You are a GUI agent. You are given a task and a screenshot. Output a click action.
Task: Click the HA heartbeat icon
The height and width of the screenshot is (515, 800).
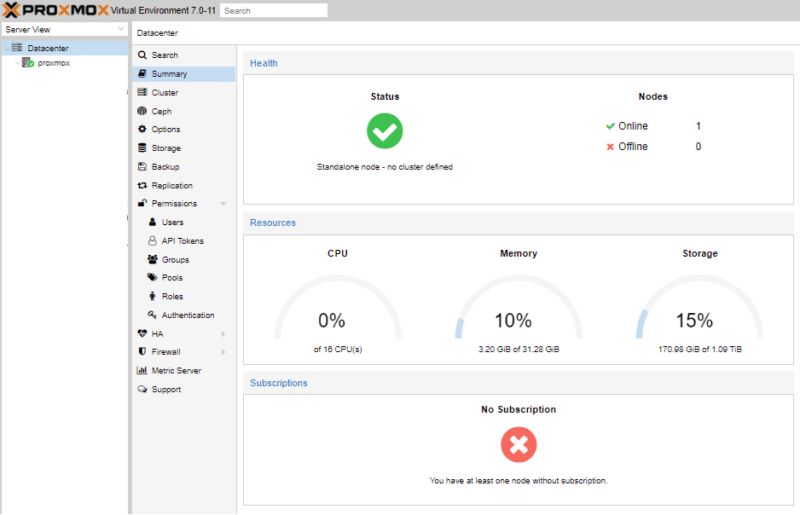pyautogui.click(x=143, y=333)
